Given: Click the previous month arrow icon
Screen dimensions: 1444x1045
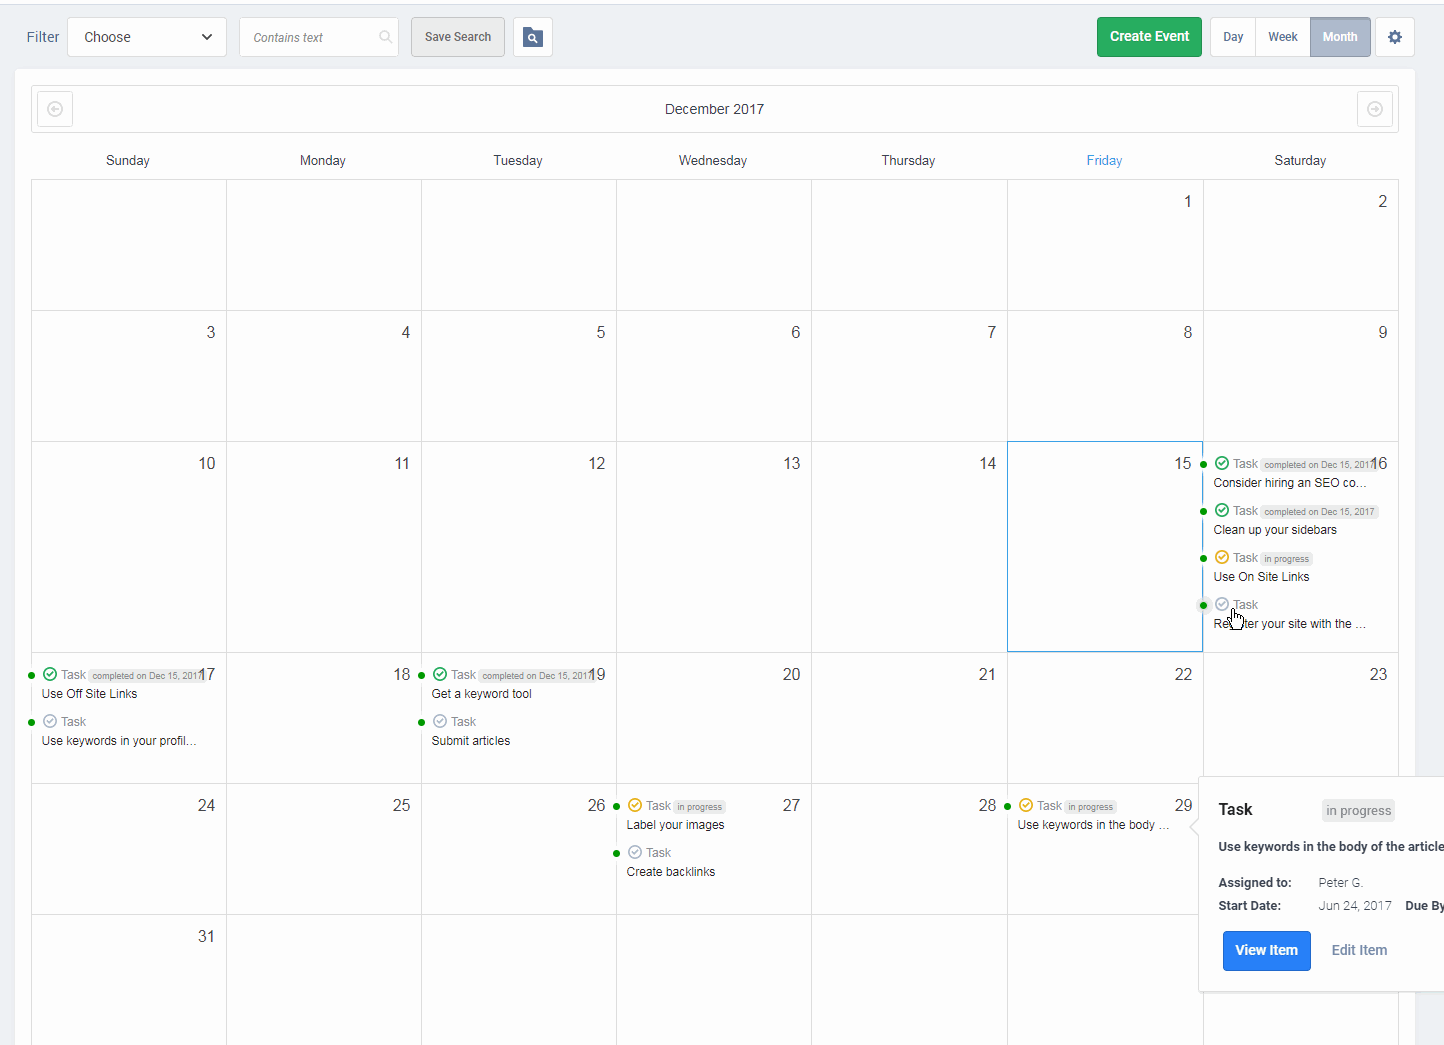Looking at the screenshot, I should (x=55, y=109).
